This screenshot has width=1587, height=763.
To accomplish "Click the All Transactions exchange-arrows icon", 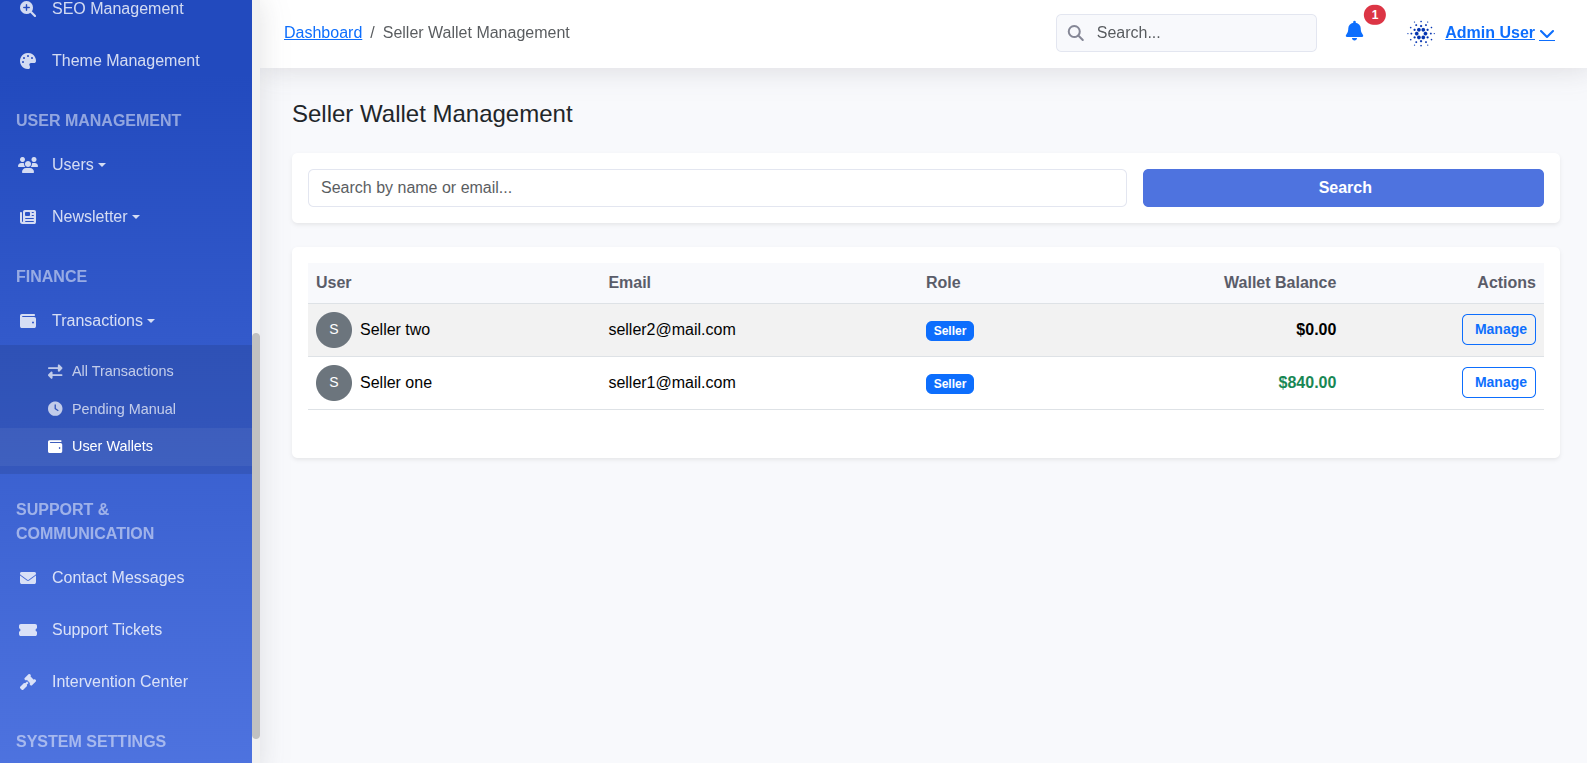I will pyautogui.click(x=55, y=371).
